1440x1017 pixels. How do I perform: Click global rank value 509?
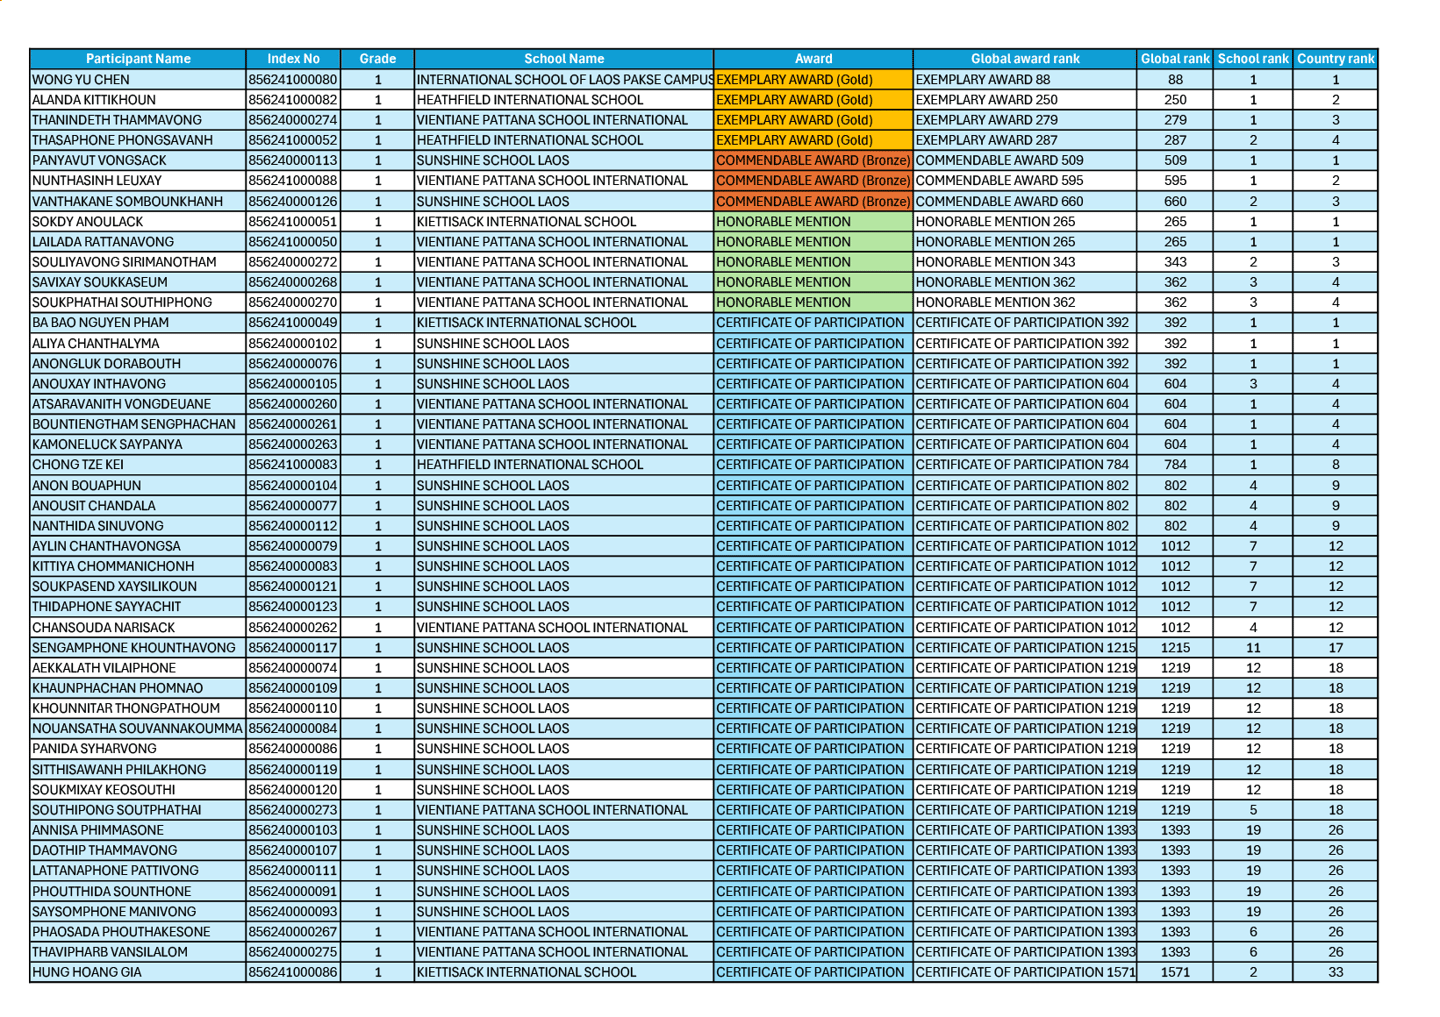1175,160
